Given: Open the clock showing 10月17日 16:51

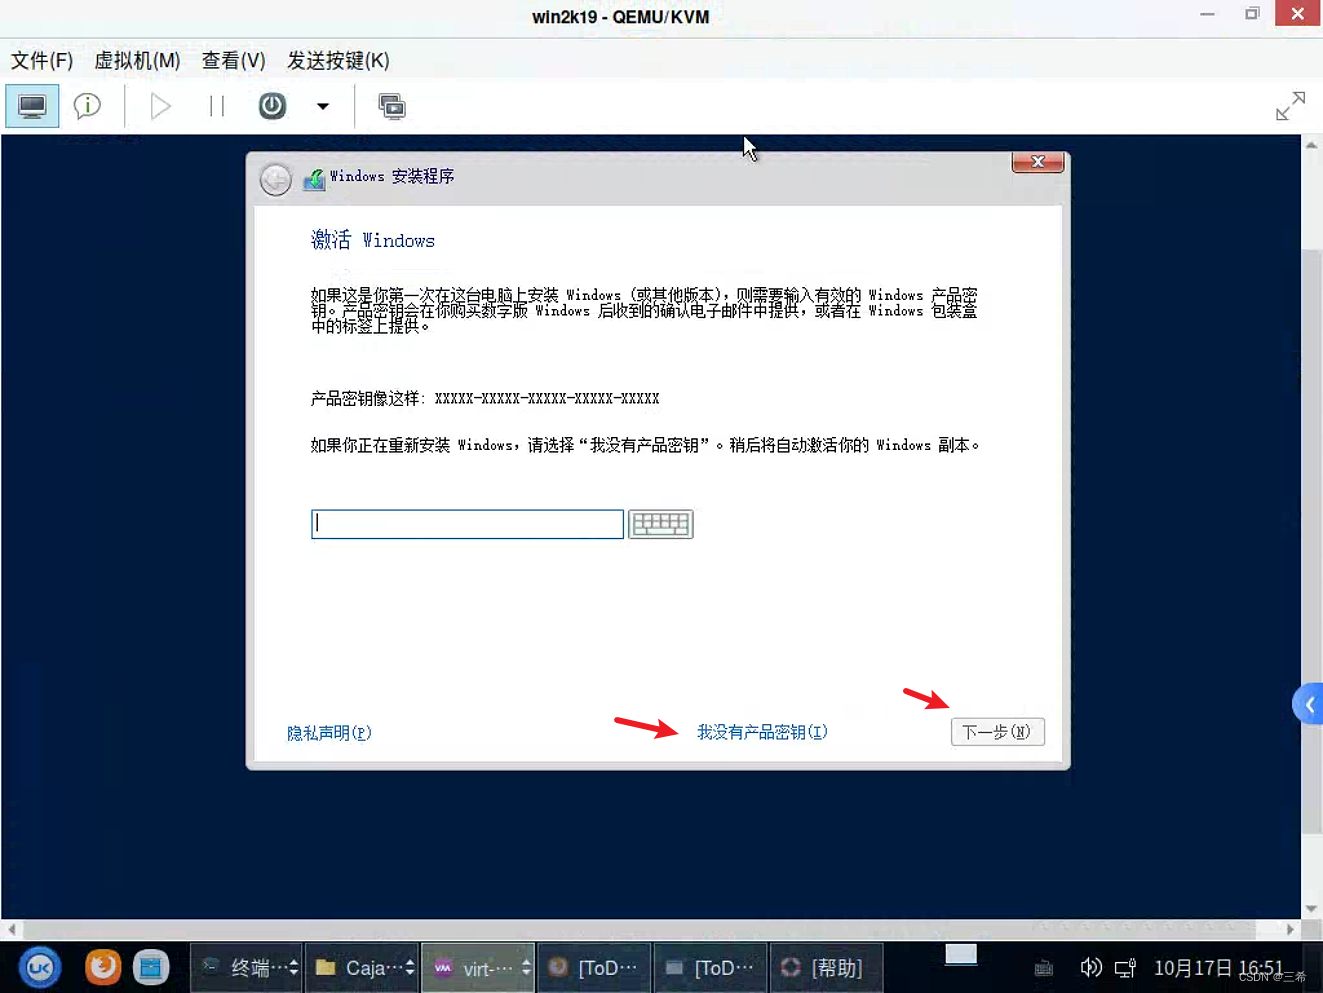Looking at the screenshot, I should coord(1218,967).
